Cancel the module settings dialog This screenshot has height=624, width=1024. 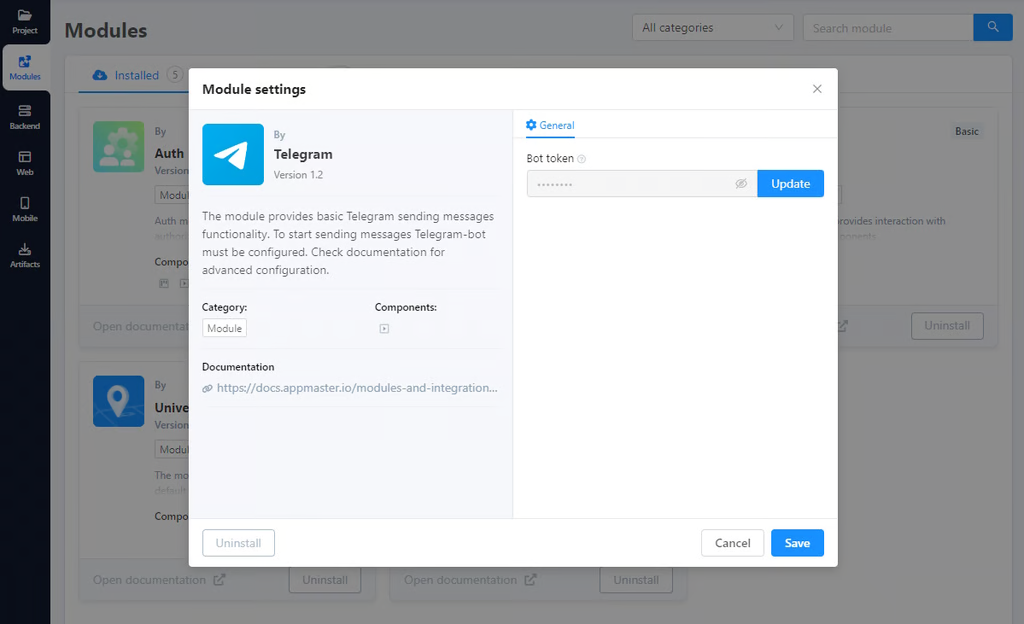[x=732, y=543]
